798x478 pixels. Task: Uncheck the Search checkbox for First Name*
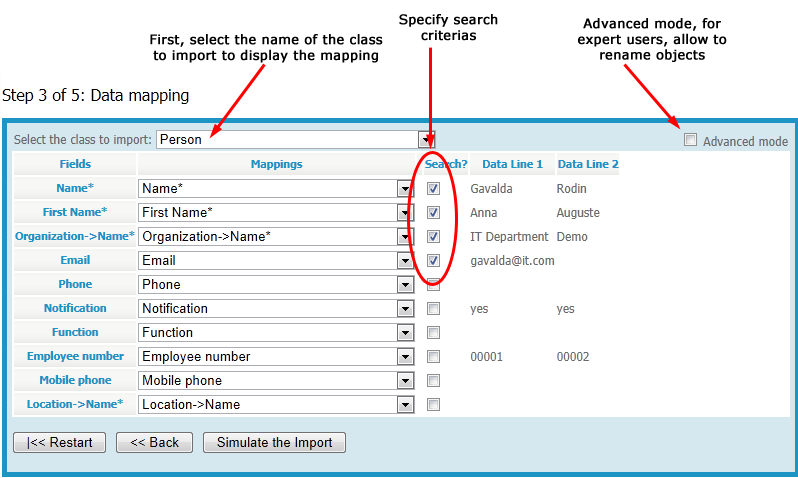(433, 212)
